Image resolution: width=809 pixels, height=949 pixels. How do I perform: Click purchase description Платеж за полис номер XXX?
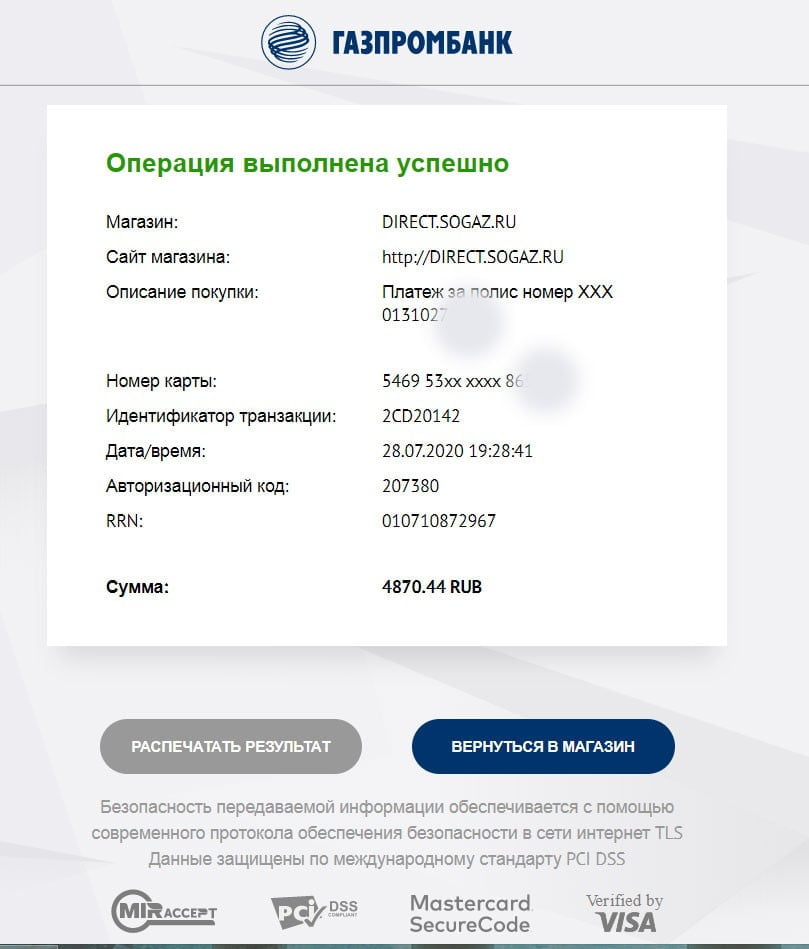coord(497,292)
